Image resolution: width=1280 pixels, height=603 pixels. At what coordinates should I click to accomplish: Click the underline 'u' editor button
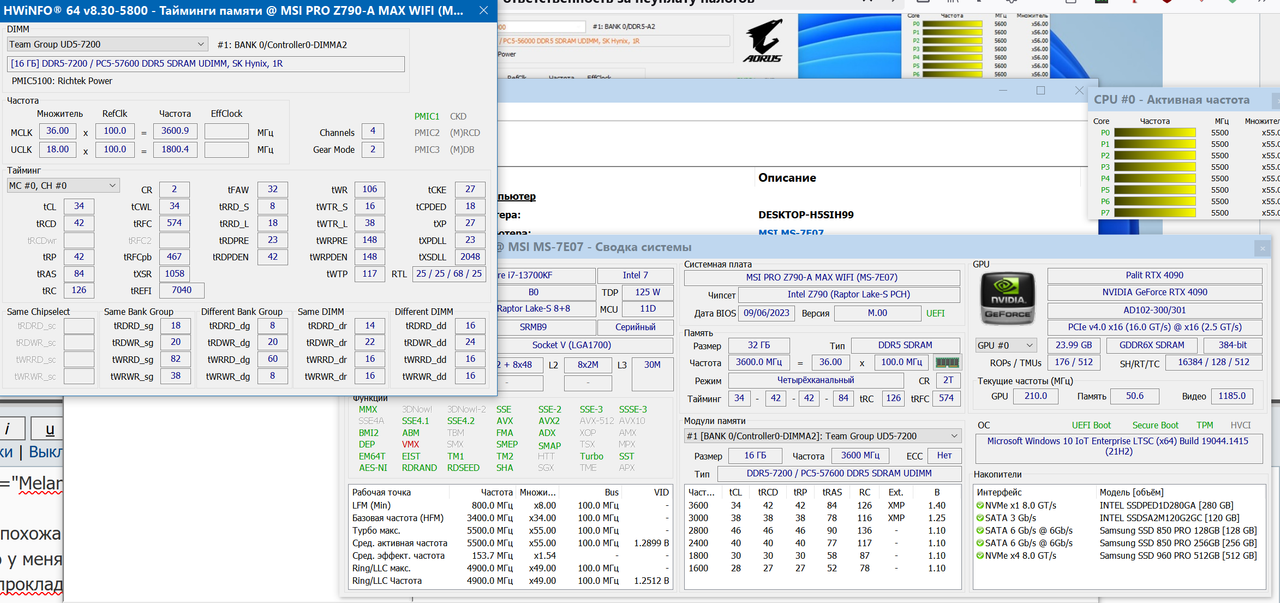48,429
